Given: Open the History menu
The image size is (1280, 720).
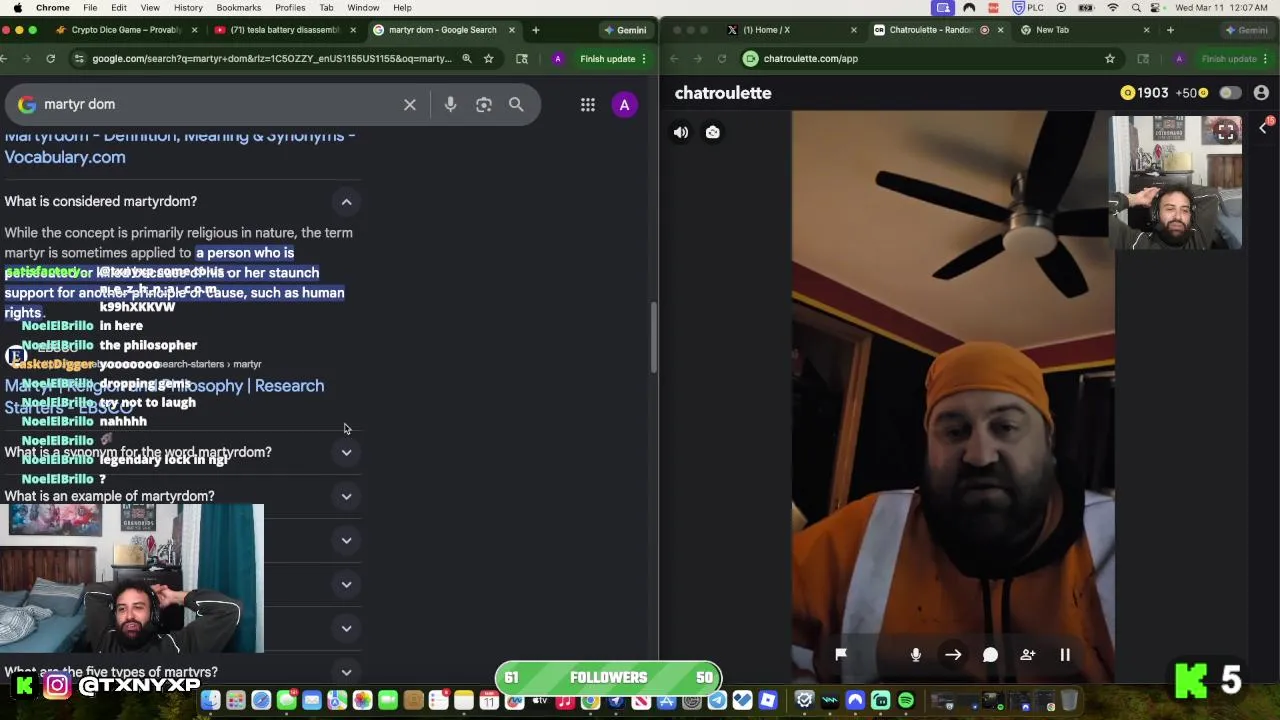Looking at the screenshot, I should pyautogui.click(x=188, y=7).
